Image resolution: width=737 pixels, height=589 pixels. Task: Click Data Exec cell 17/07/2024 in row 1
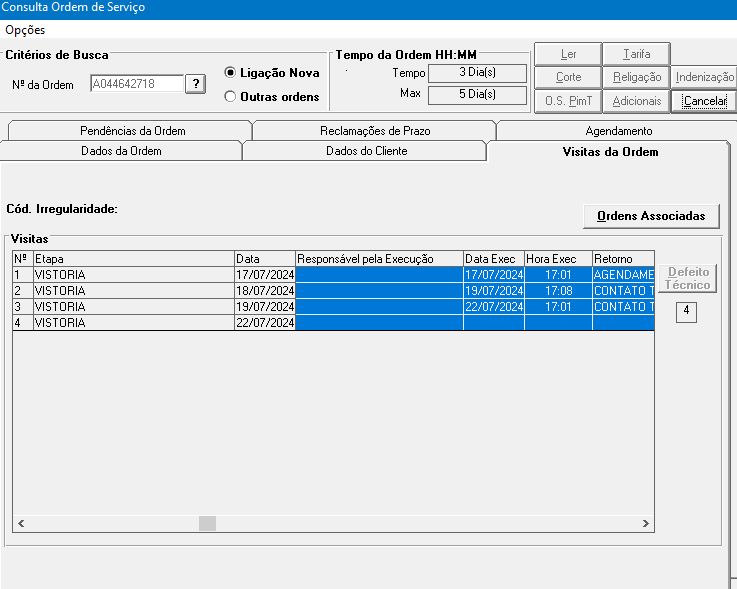[x=494, y=275]
